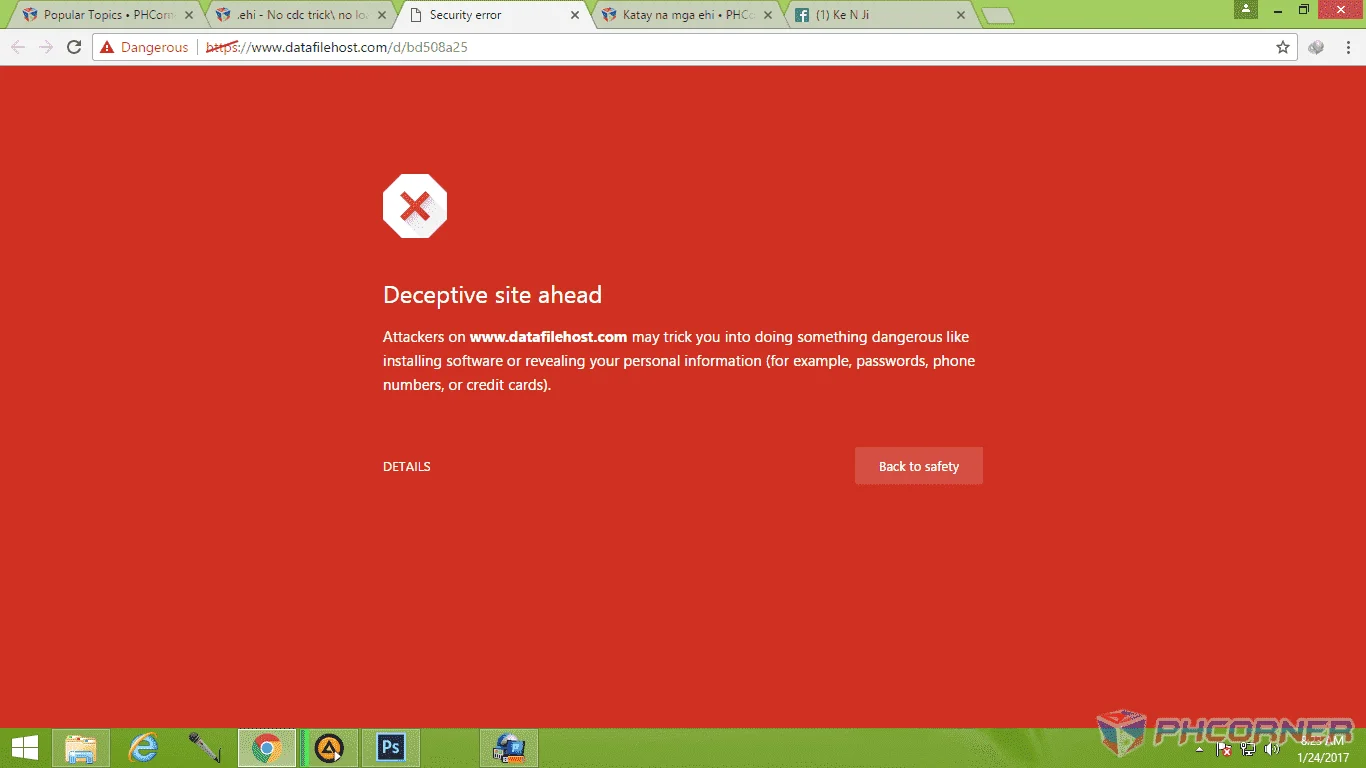1366x768 pixels.
Task: Click the bold www.datafilehost.com text in the warning
Action: click(548, 337)
